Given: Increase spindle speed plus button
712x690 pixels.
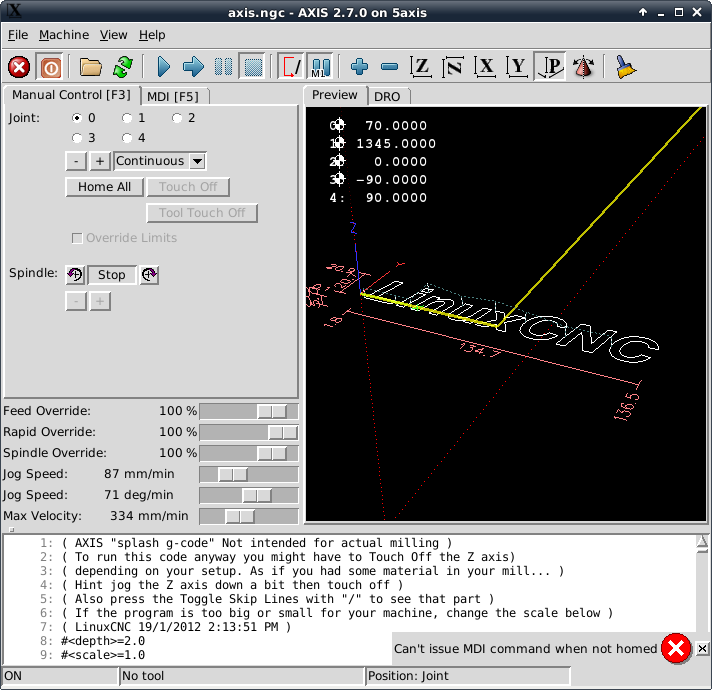Looking at the screenshot, I should pyautogui.click(x=100, y=301).
